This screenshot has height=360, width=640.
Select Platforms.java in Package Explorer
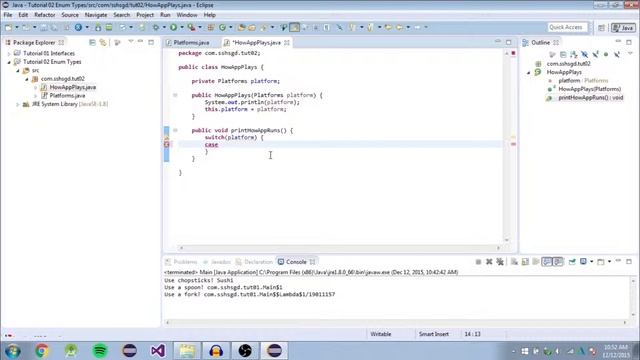click(x=67, y=96)
